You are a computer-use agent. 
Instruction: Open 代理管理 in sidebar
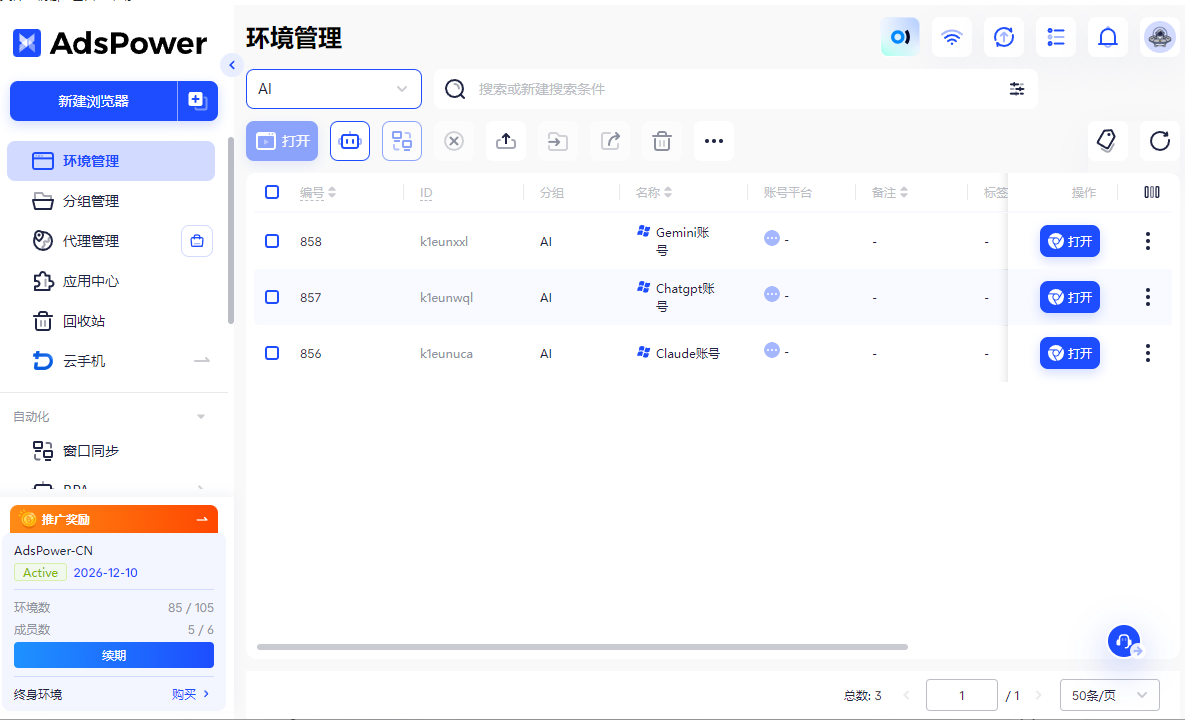point(91,241)
